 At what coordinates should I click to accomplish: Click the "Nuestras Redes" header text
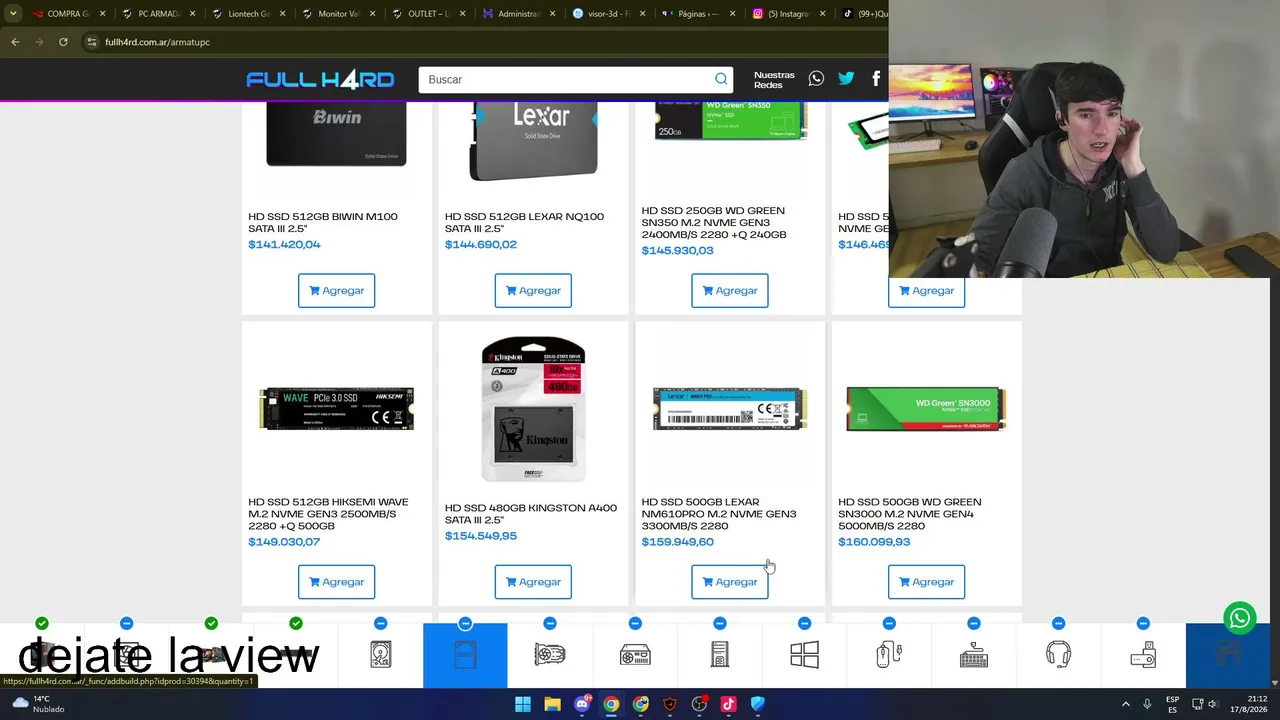(x=774, y=80)
